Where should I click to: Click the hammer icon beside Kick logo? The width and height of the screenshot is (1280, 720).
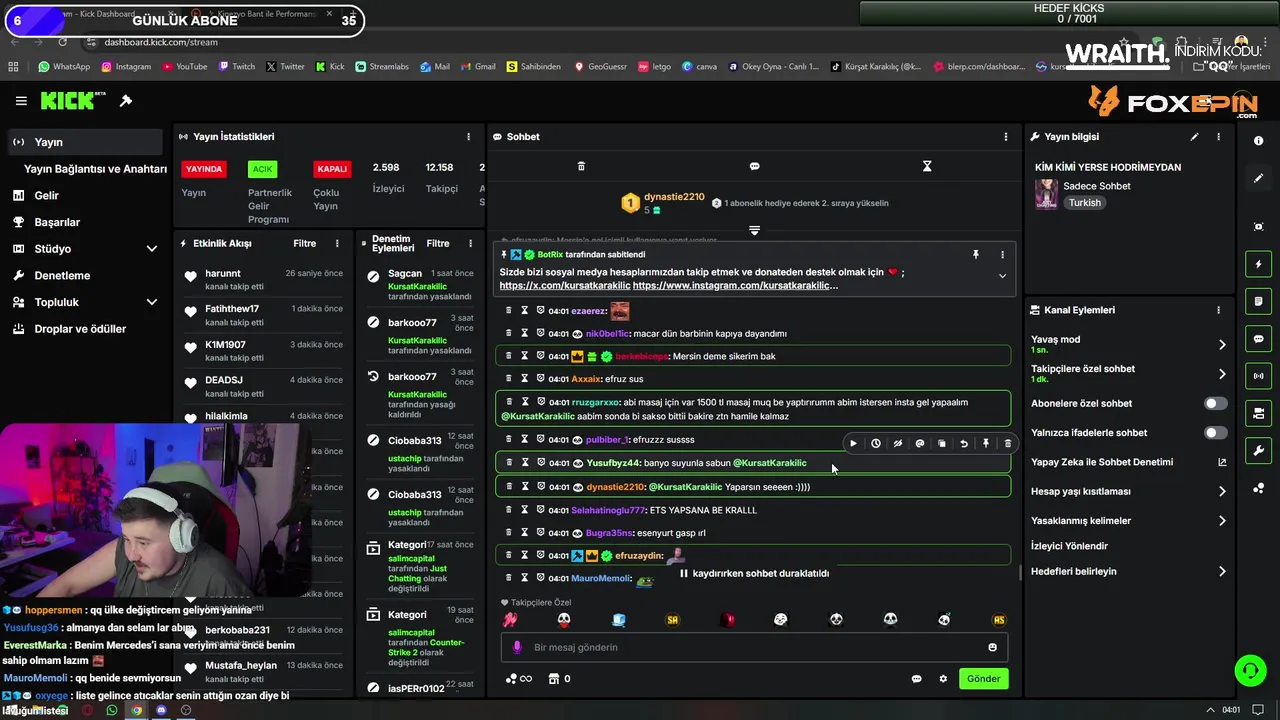click(126, 101)
